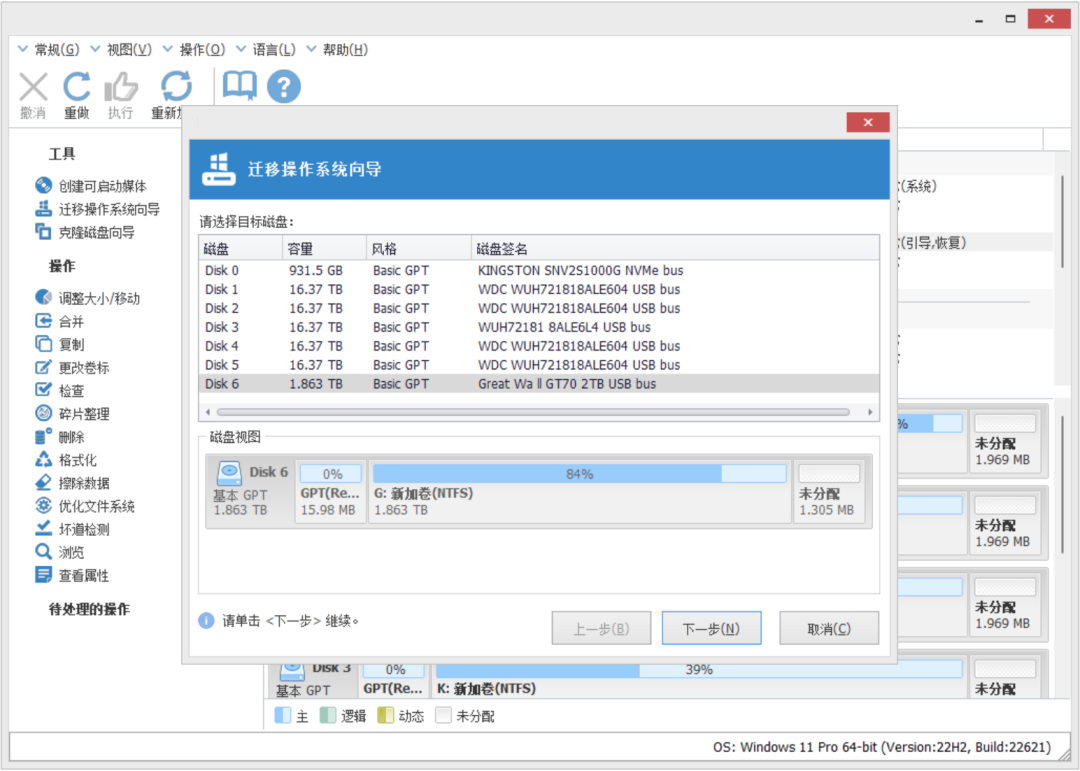Image resolution: width=1080 pixels, height=771 pixels.
Task: Click the 主 primary legend swatch
Action: coord(282,715)
